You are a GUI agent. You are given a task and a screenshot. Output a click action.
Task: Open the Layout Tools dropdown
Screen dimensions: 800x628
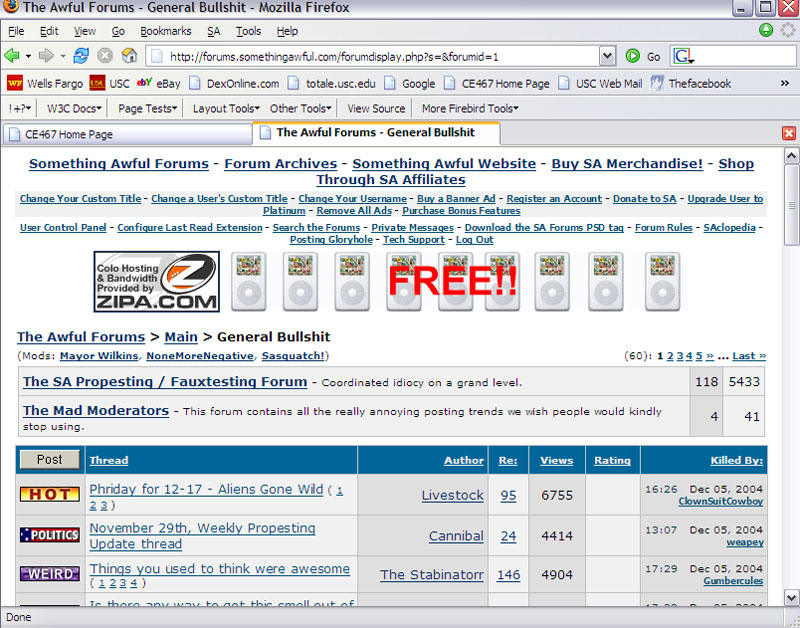[x=226, y=109]
